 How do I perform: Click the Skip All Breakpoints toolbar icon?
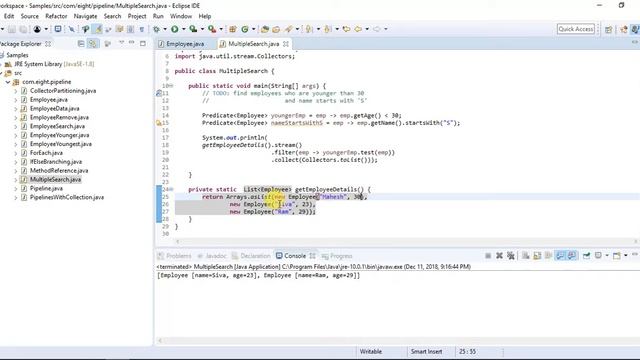(72, 29)
